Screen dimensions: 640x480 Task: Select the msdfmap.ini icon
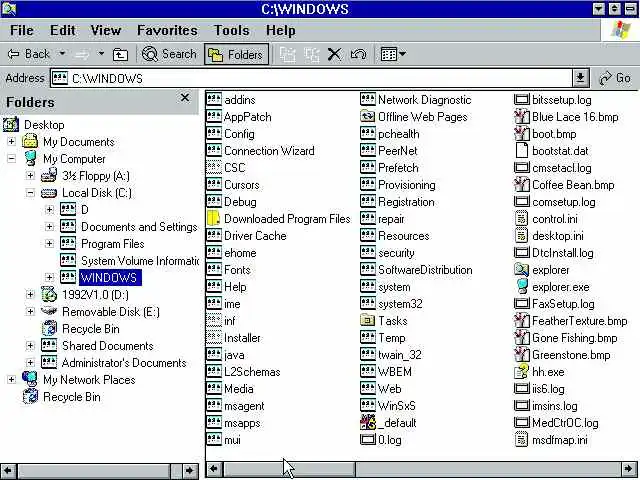(522, 440)
